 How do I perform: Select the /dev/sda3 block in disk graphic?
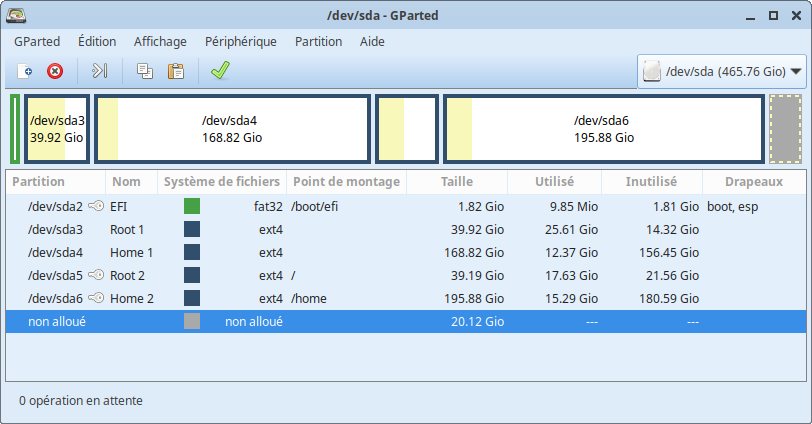pos(56,129)
